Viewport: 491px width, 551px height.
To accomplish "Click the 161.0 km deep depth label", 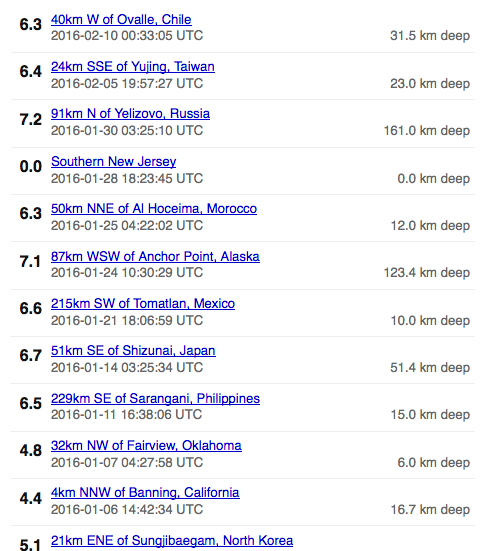I will tap(427, 131).
